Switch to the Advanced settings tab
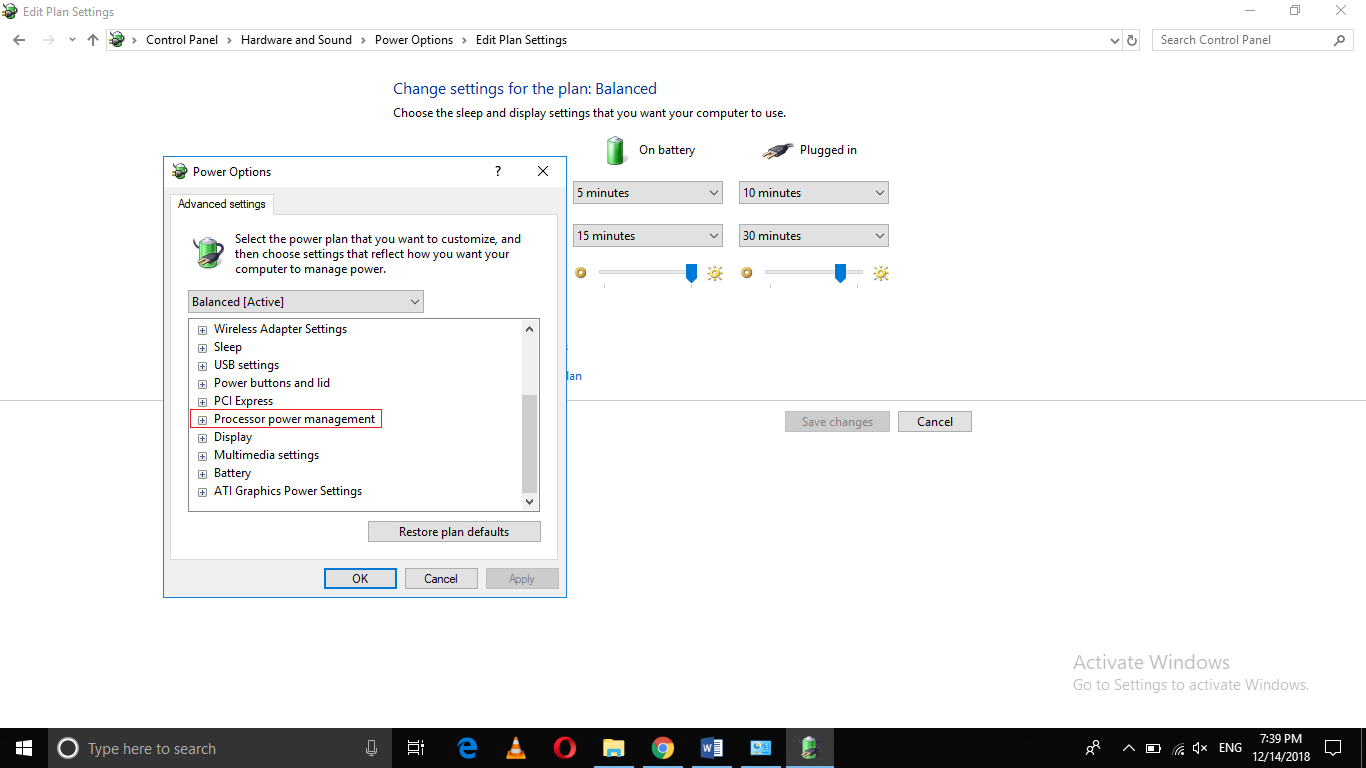This screenshot has width=1366, height=768. [221, 204]
